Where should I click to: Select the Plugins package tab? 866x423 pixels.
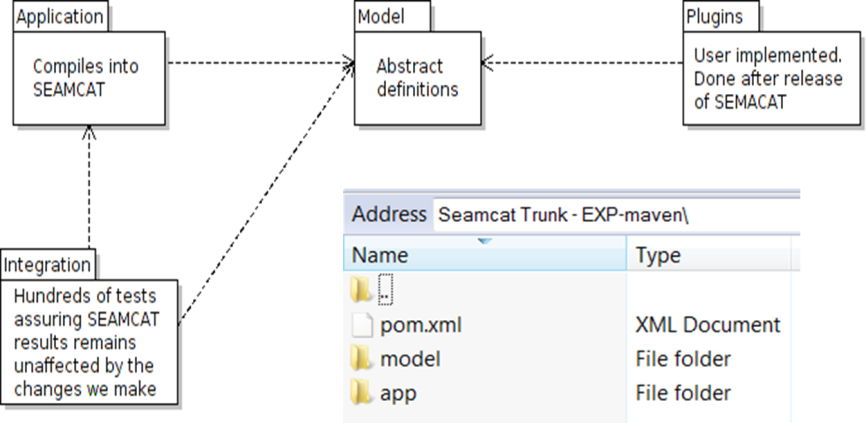point(721,17)
